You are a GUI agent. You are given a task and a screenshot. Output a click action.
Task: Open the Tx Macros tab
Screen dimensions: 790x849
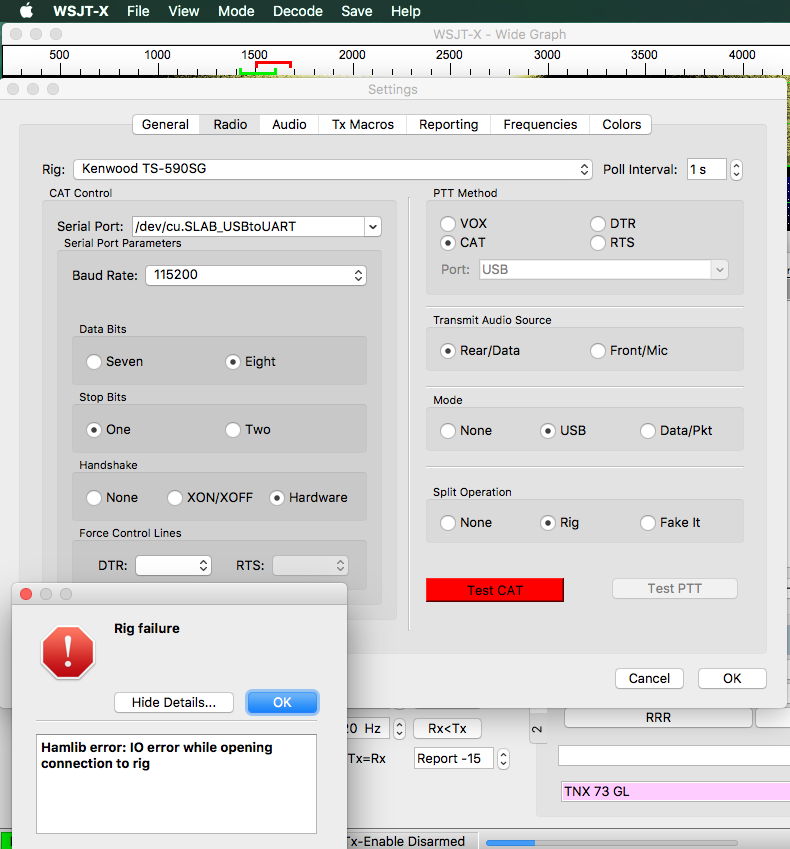click(363, 125)
